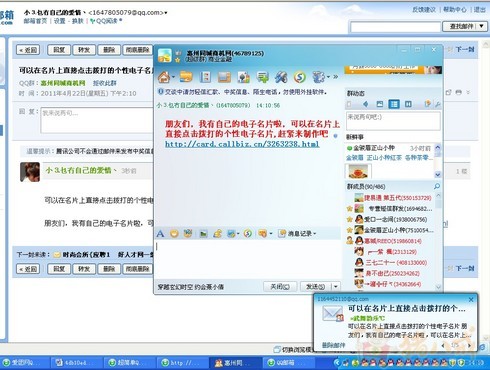Click the circular S icon in input toolbar
The height and width of the screenshot is (370, 490).
[x=248, y=234]
